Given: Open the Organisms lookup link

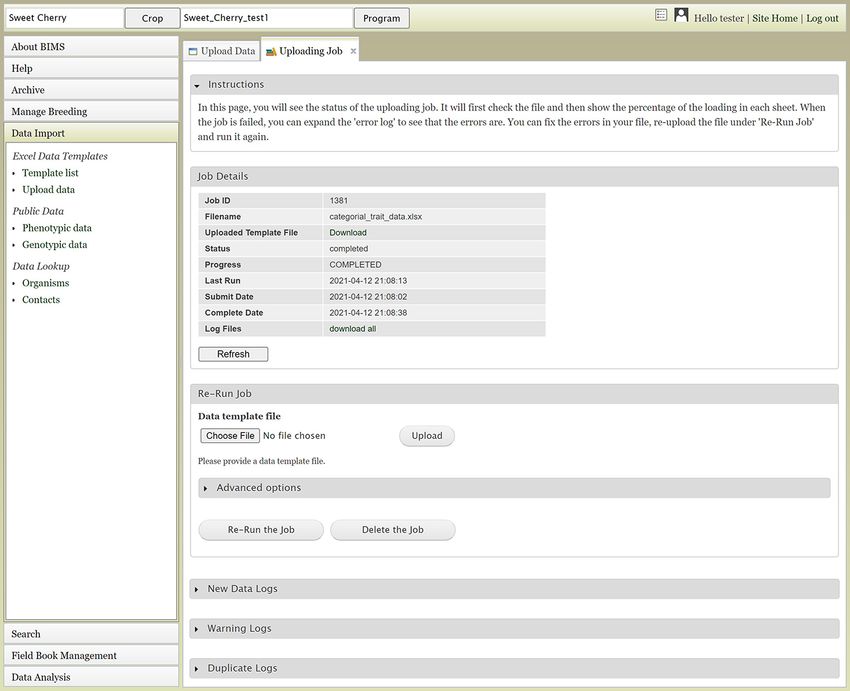Looking at the screenshot, I should pos(46,283).
